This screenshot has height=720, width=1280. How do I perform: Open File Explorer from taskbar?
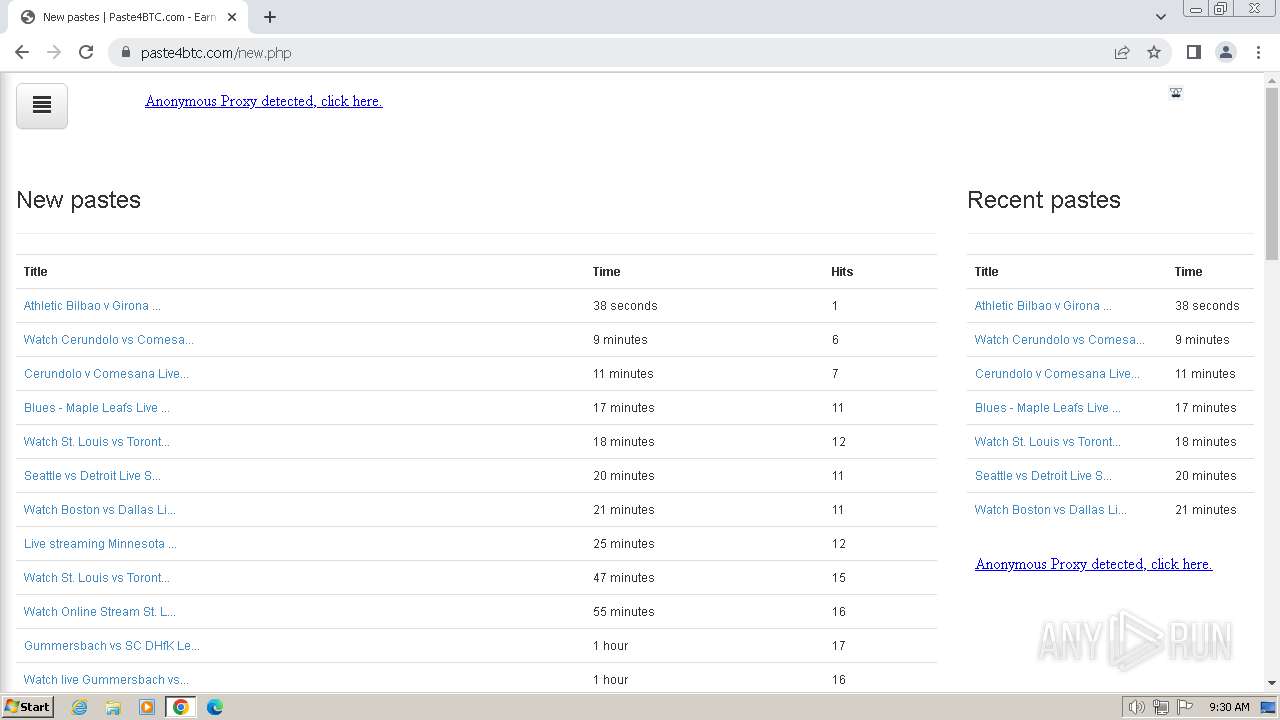(113, 707)
